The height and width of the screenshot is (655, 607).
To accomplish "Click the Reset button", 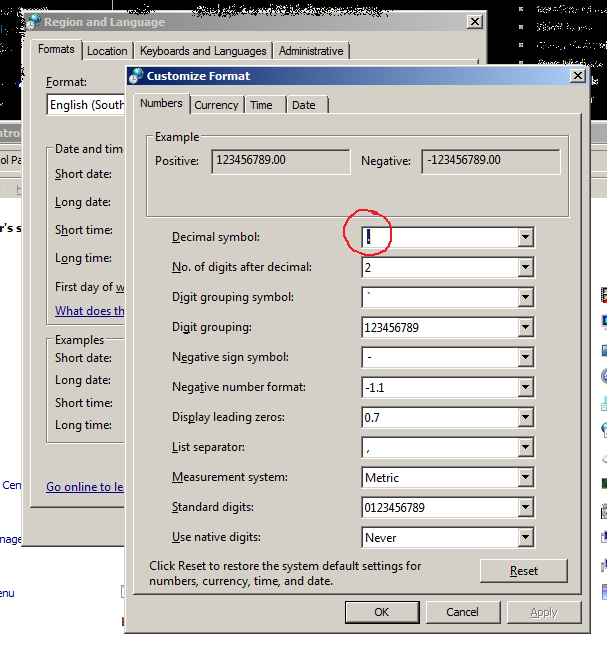I will (523, 571).
